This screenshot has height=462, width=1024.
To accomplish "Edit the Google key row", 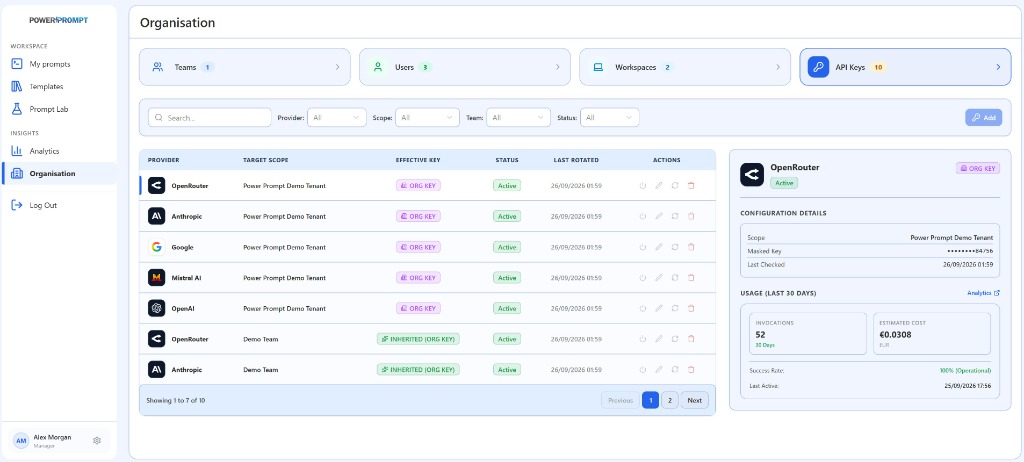I will 658,247.
